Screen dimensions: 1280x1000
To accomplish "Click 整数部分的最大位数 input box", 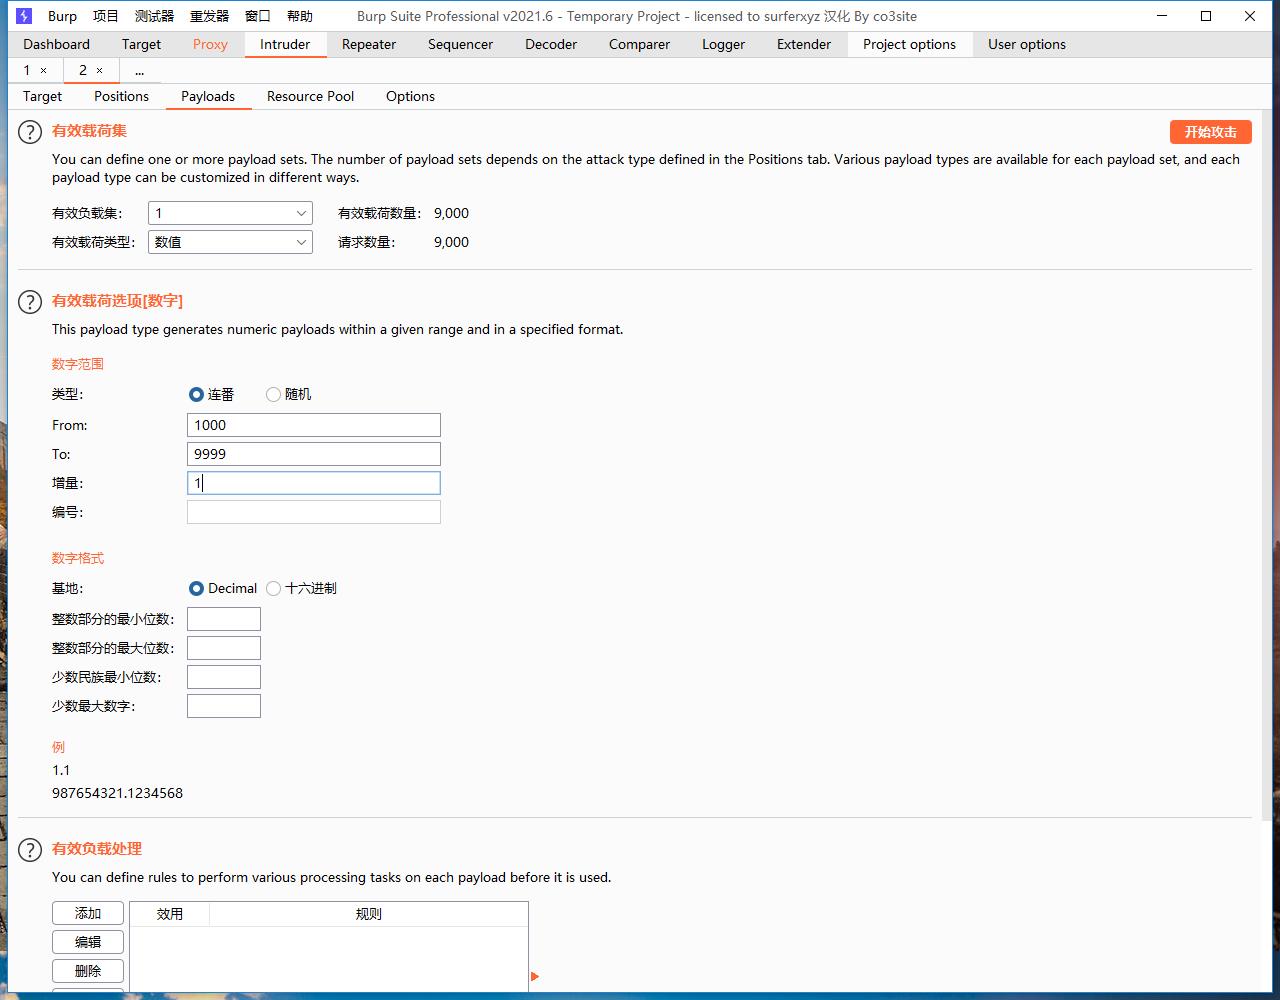I will pyautogui.click(x=224, y=648).
